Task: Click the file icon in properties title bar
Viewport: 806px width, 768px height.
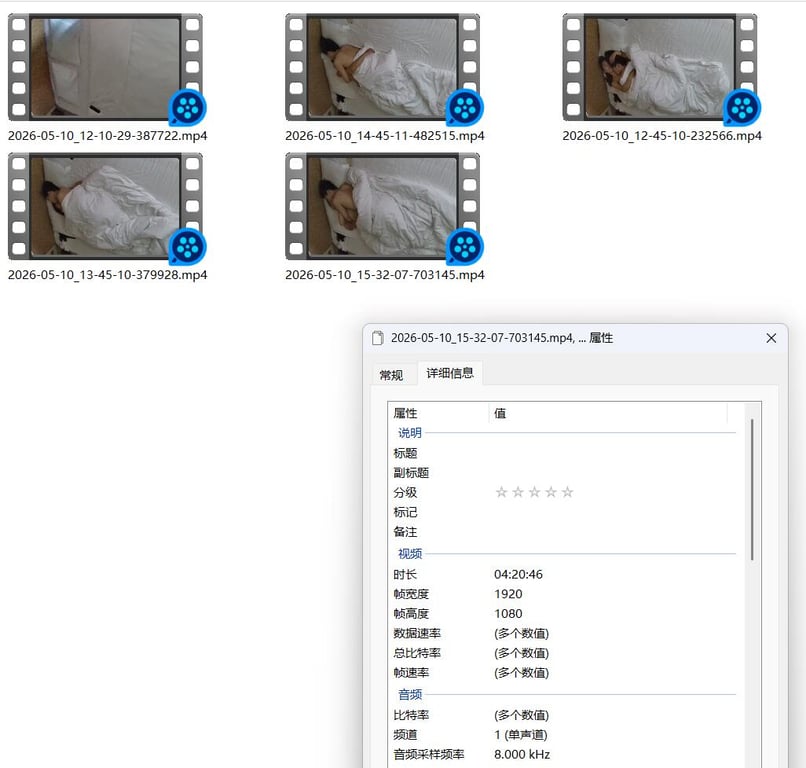Action: [378, 338]
